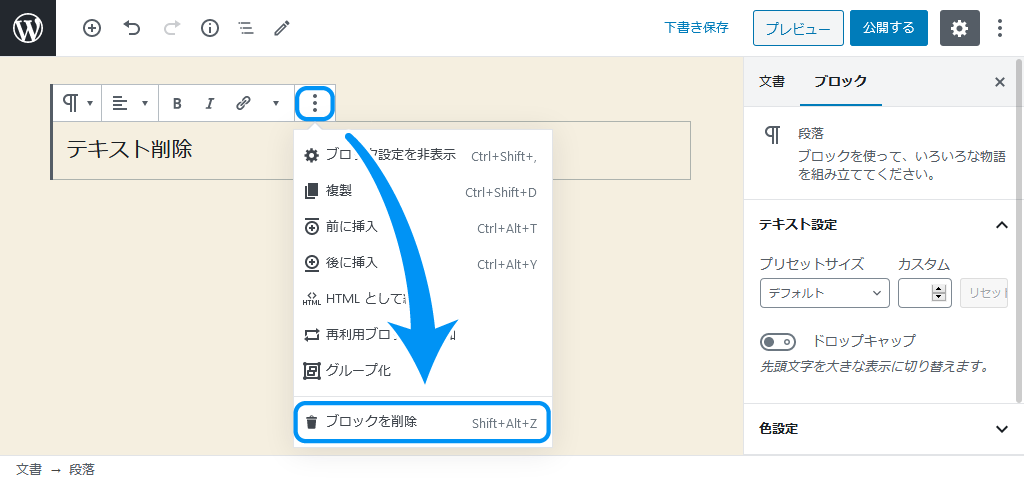Change block type with paragraph icon
The width and height of the screenshot is (1024, 480).
pos(77,103)
